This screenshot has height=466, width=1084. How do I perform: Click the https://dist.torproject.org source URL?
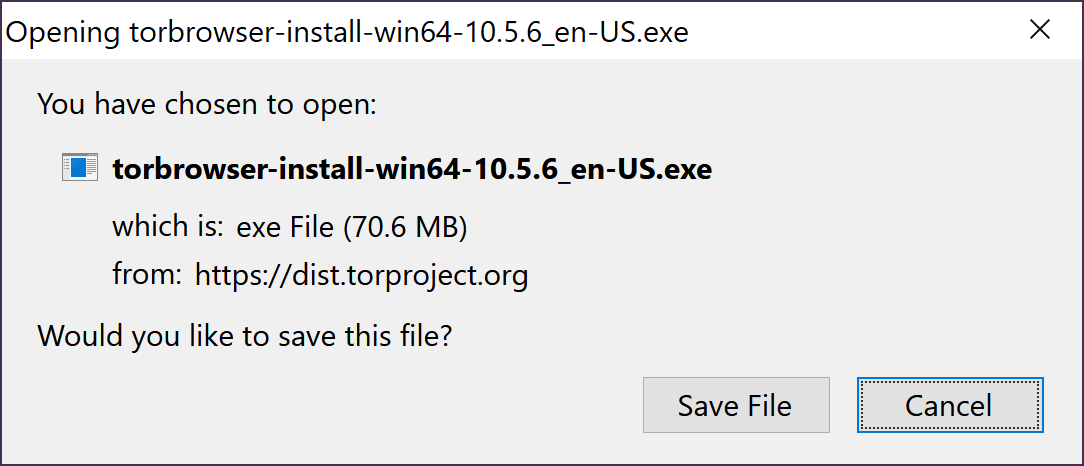pos(361,274)
